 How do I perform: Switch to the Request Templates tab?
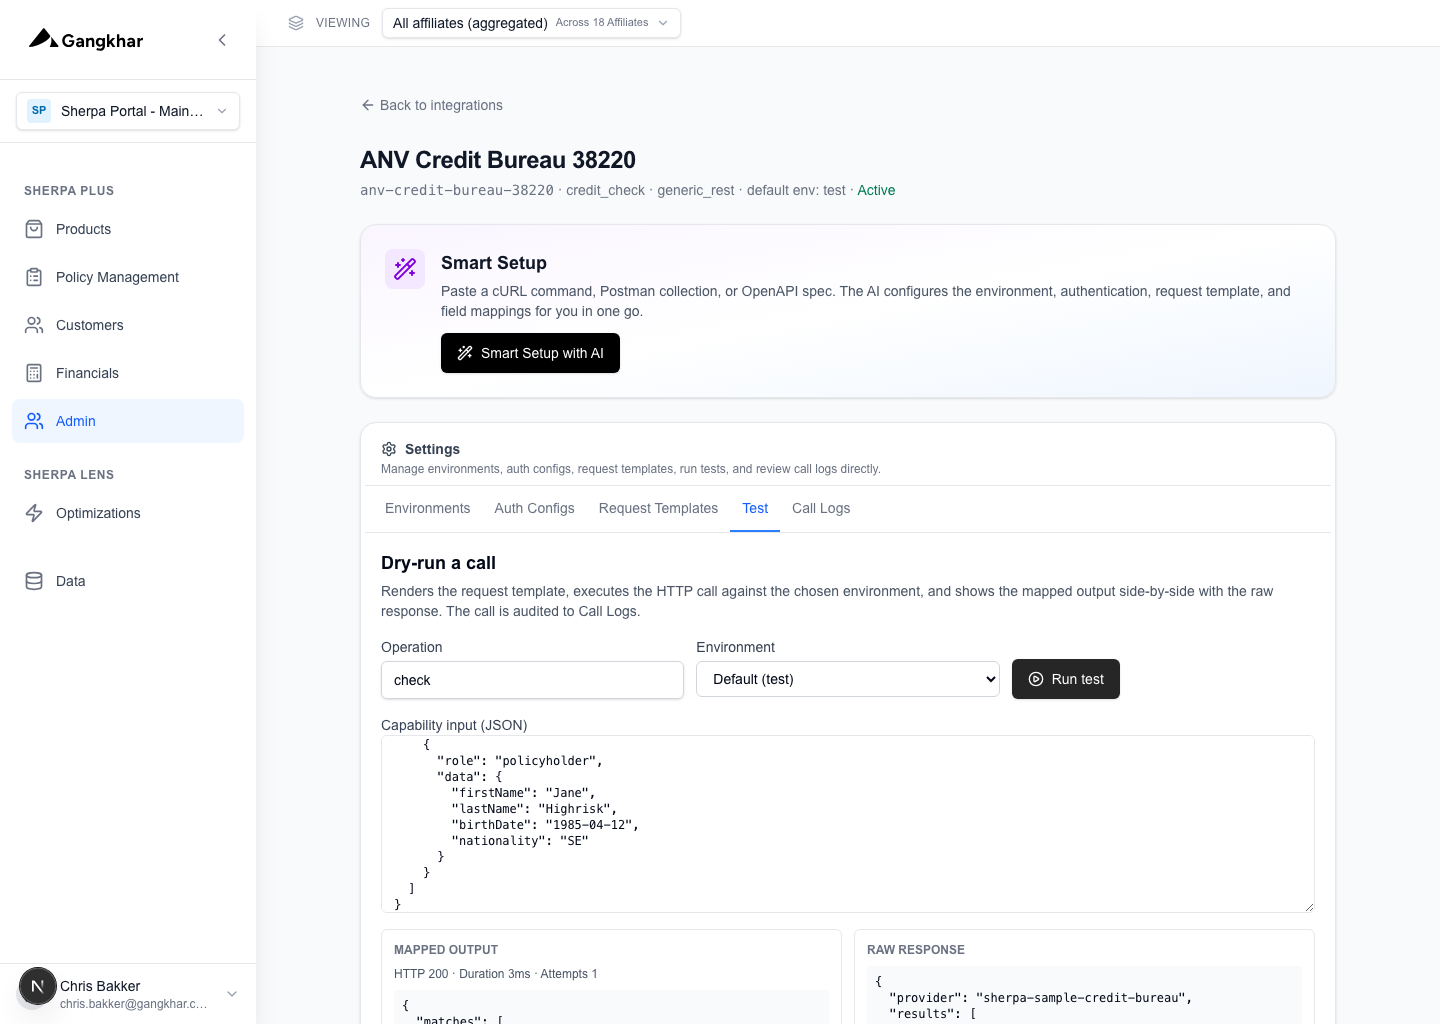tap(658, 508)
